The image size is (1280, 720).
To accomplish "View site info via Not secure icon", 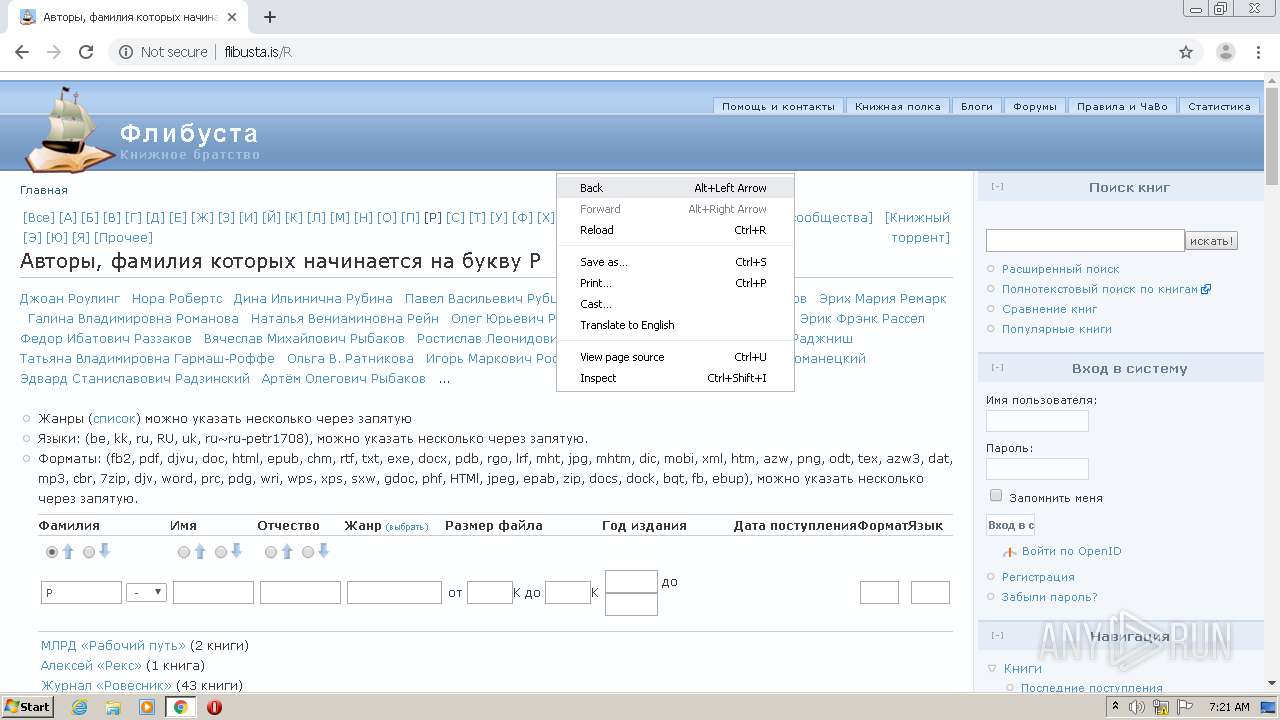I will [126, 52].
